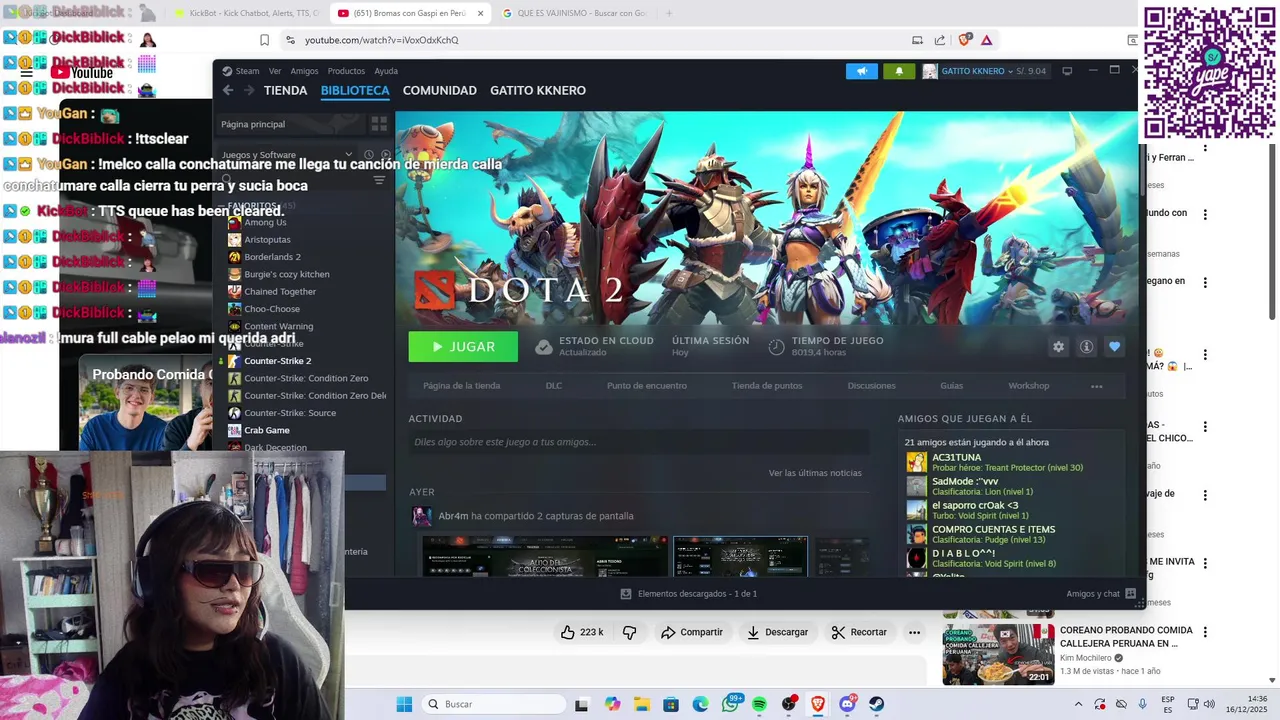Select Counter-Strike 2 in library list
Screen dimensions: 1280x720
[278, 361]
